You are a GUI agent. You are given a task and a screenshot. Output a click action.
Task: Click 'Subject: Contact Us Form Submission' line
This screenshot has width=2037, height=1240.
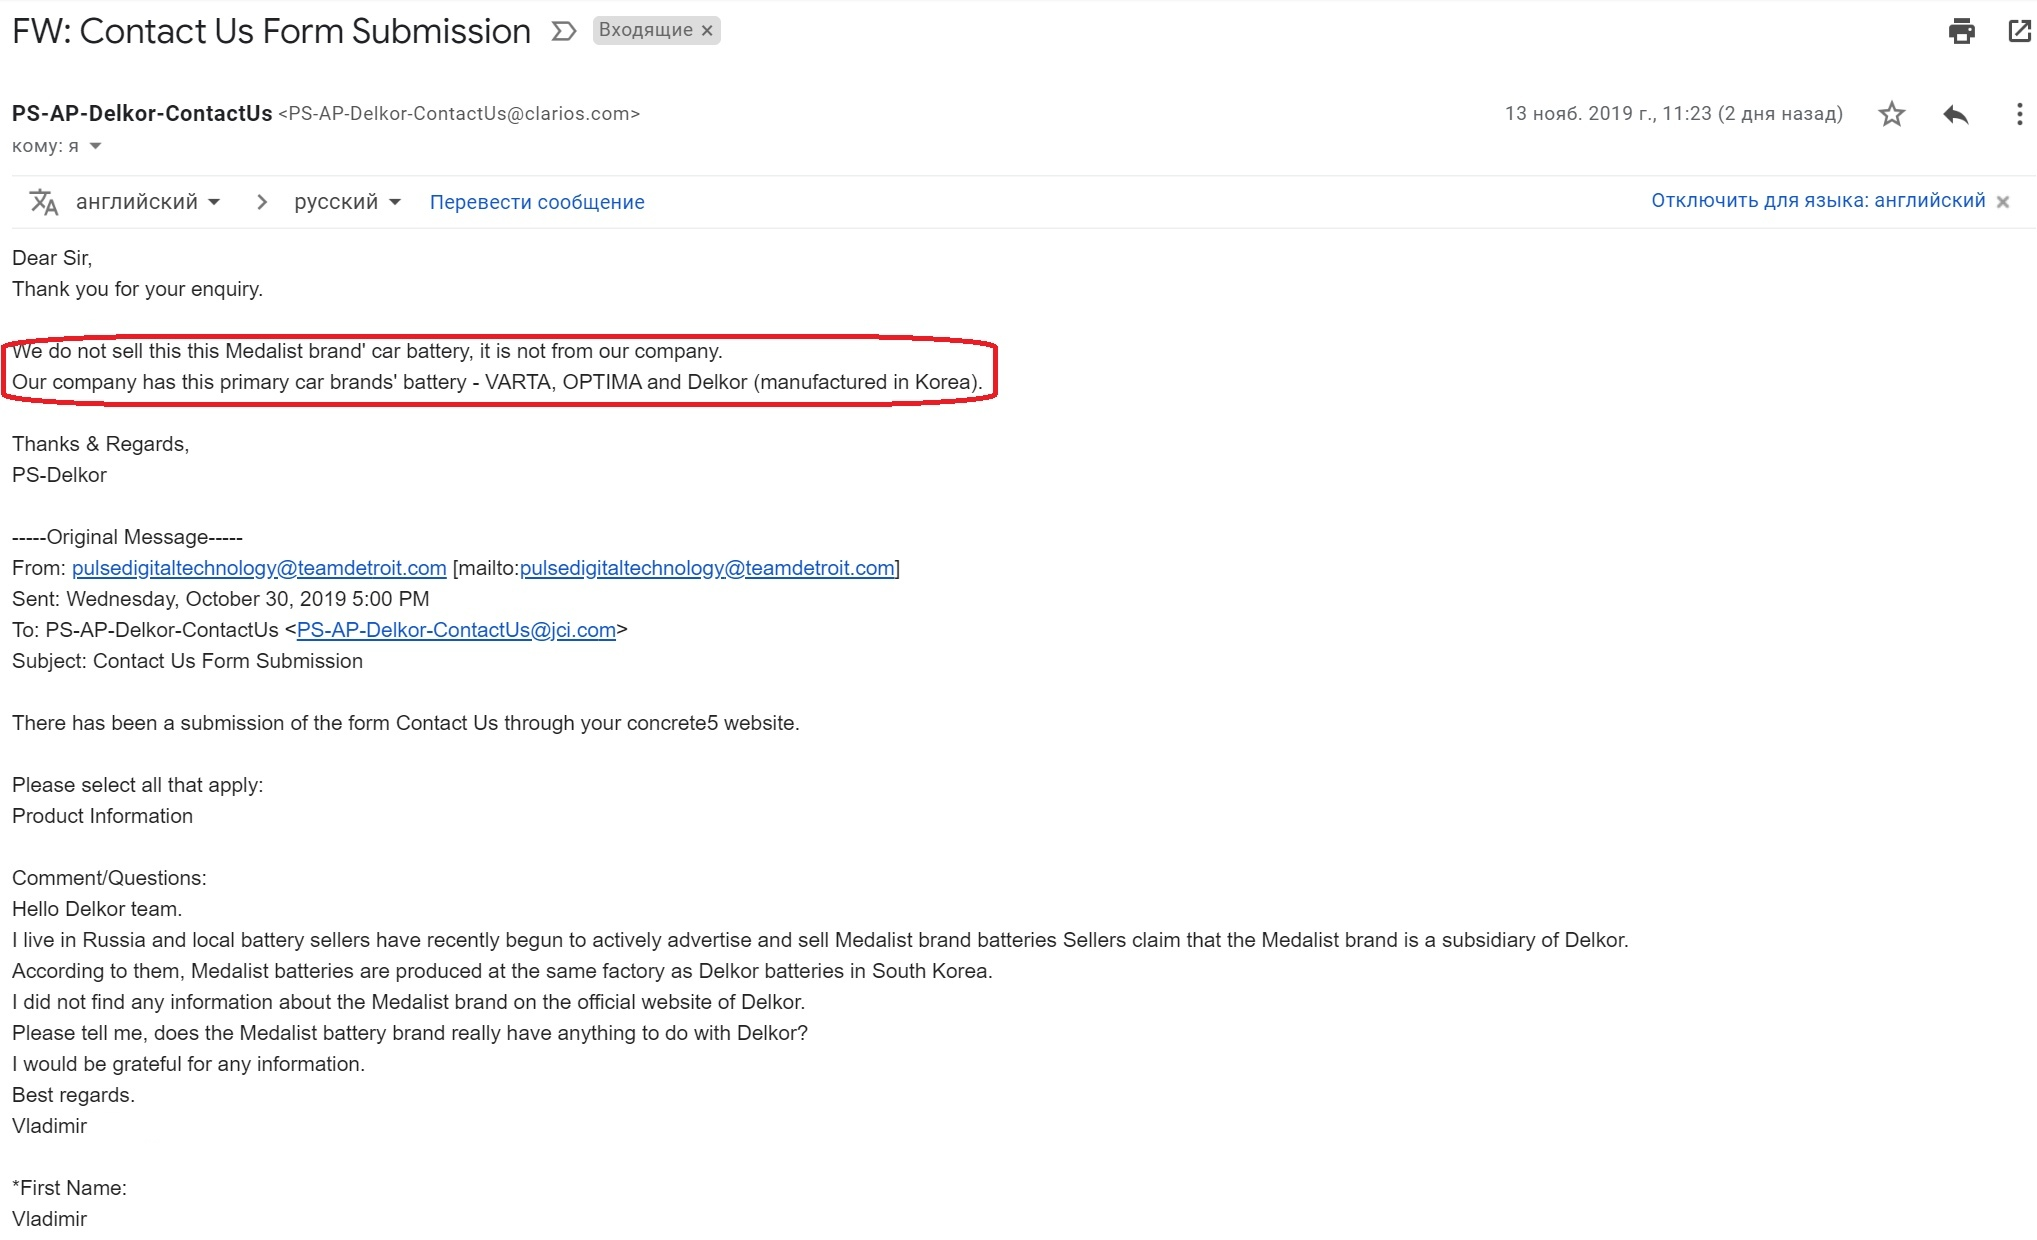[187, 661]
